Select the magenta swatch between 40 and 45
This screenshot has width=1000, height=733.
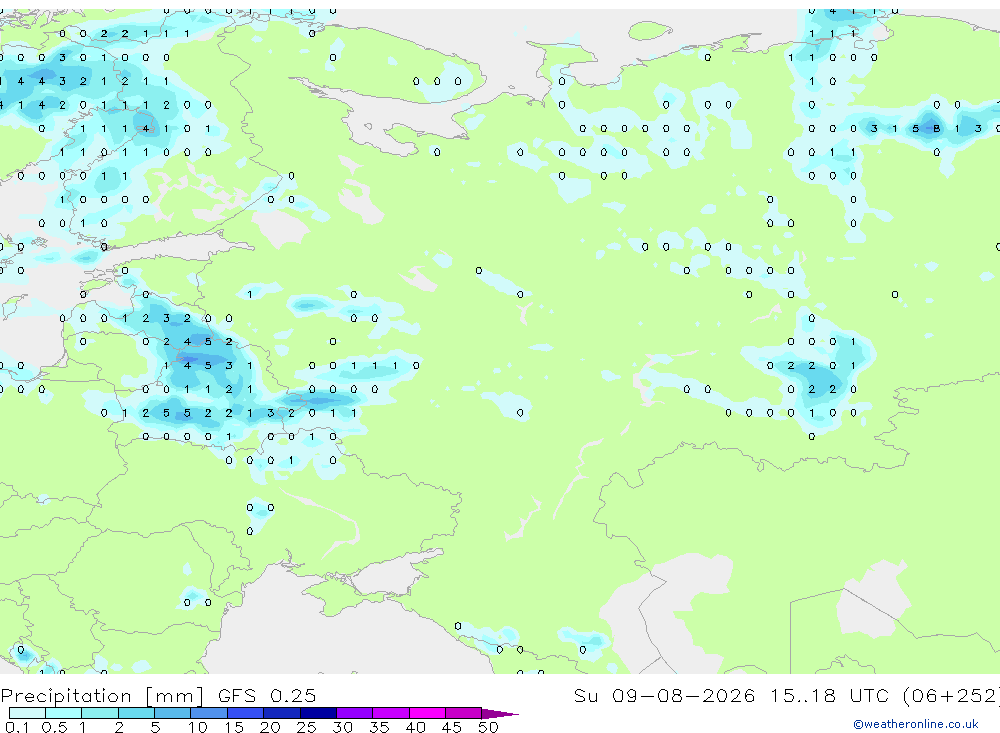[x=427, y=713]
